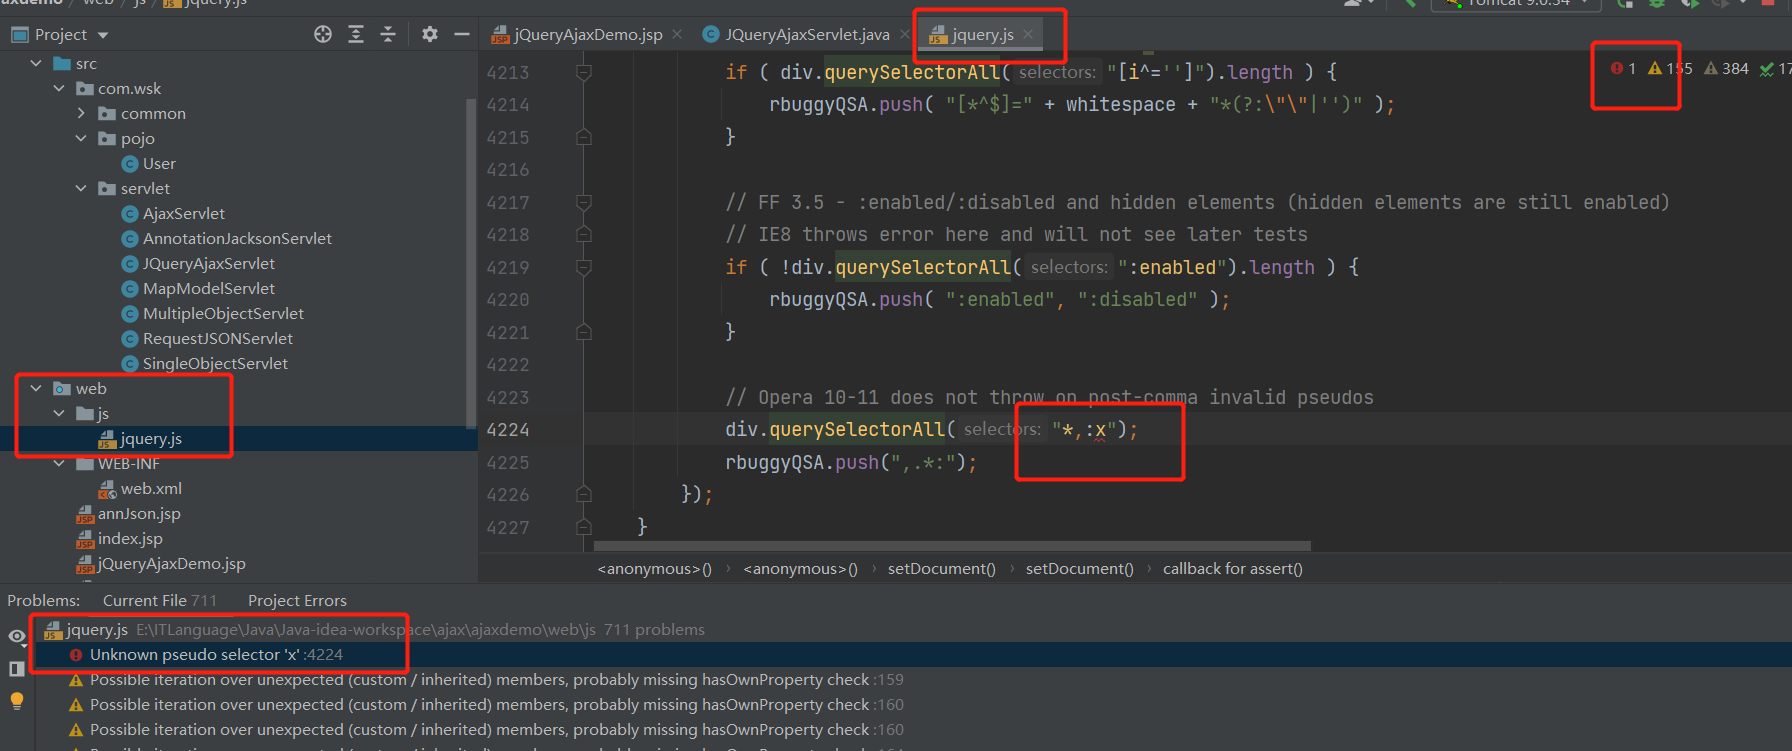This screenshot has height=751, width=1792.
Task: Select SingleObjectServlet class
Action: [215, 364]
